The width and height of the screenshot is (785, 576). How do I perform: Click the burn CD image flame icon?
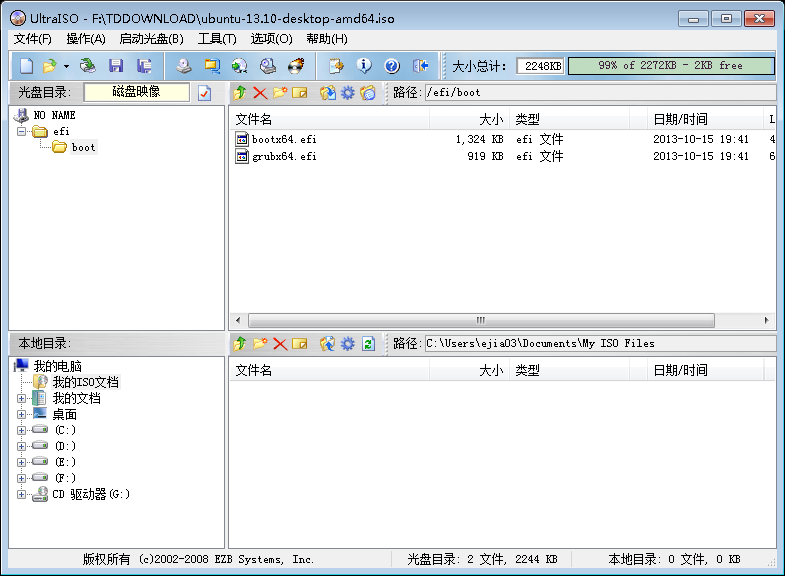[296, 66]
